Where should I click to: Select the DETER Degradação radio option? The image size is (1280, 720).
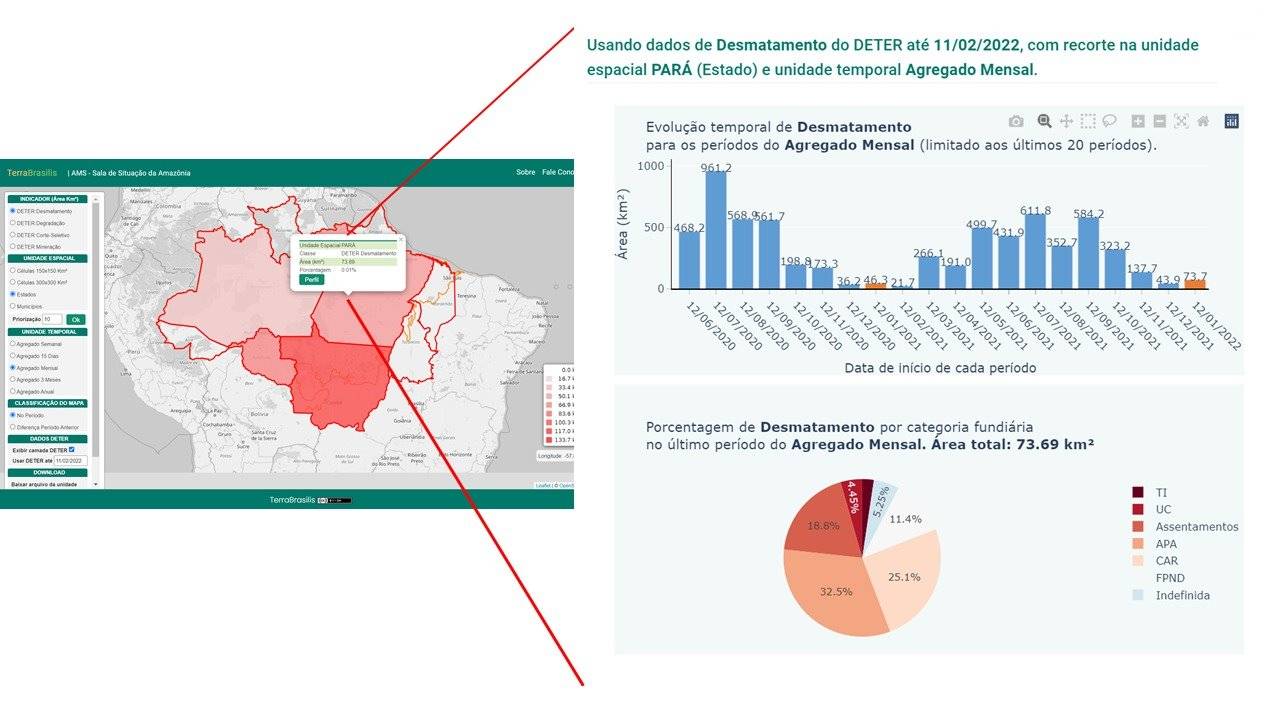13,223
